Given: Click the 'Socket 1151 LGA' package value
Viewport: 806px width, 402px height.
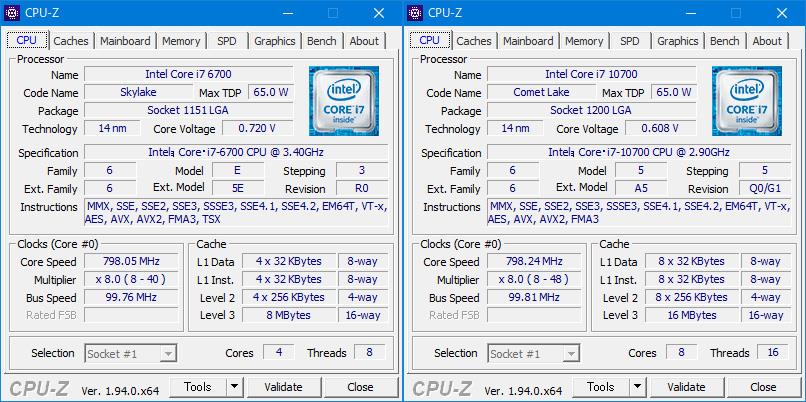Looking at the screenshot, I should click(x=189, y=110).
